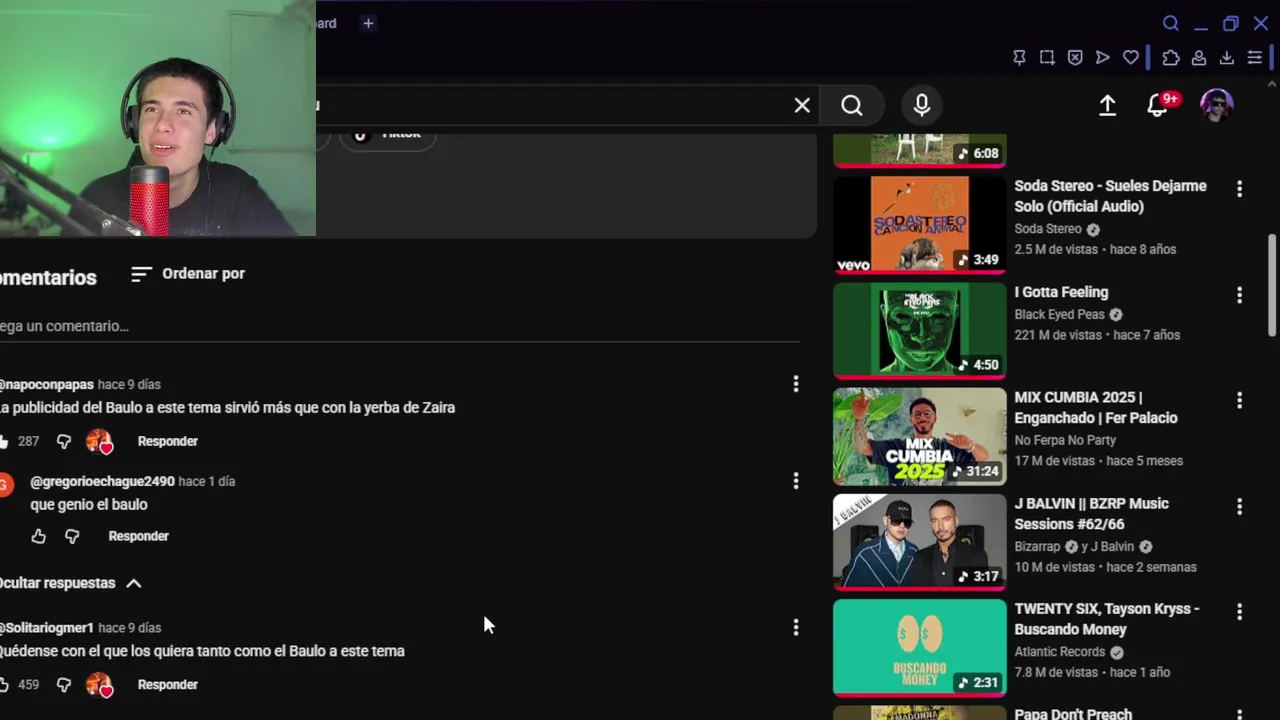Dislike the Solitariogmer1 comment

pos(64,685)
